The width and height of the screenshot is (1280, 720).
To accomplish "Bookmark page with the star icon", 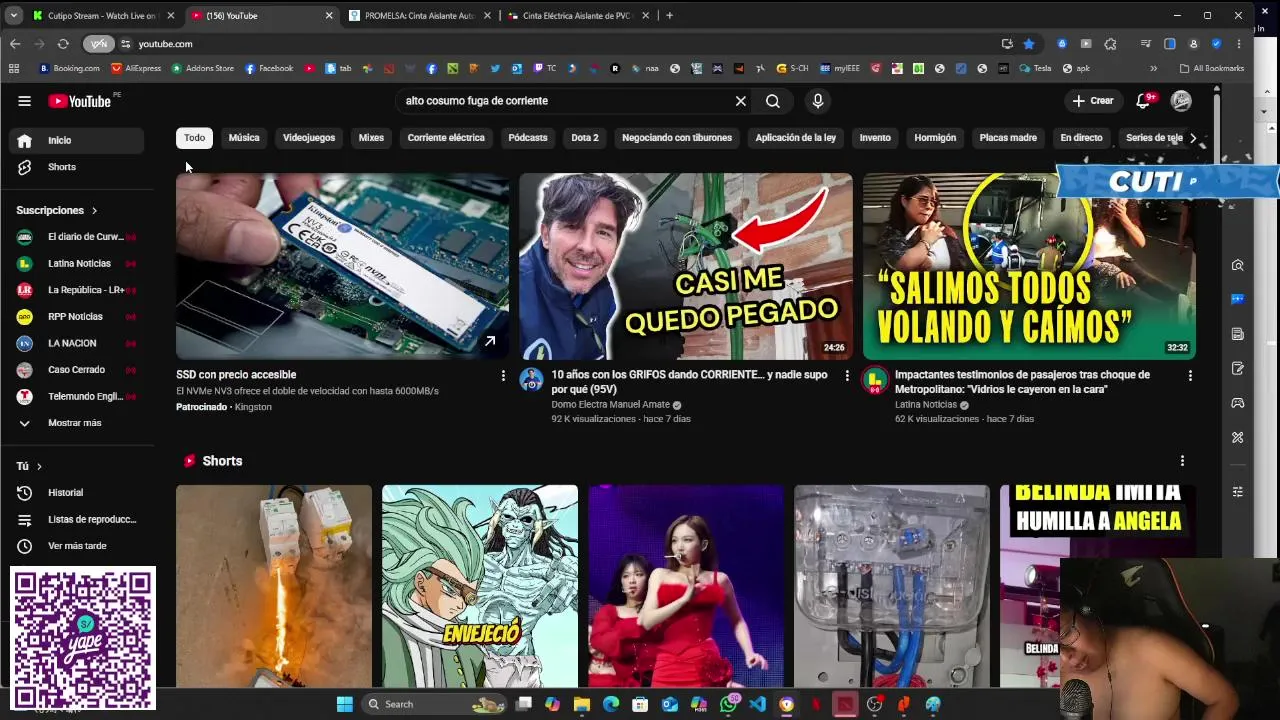I will 1029,44.
